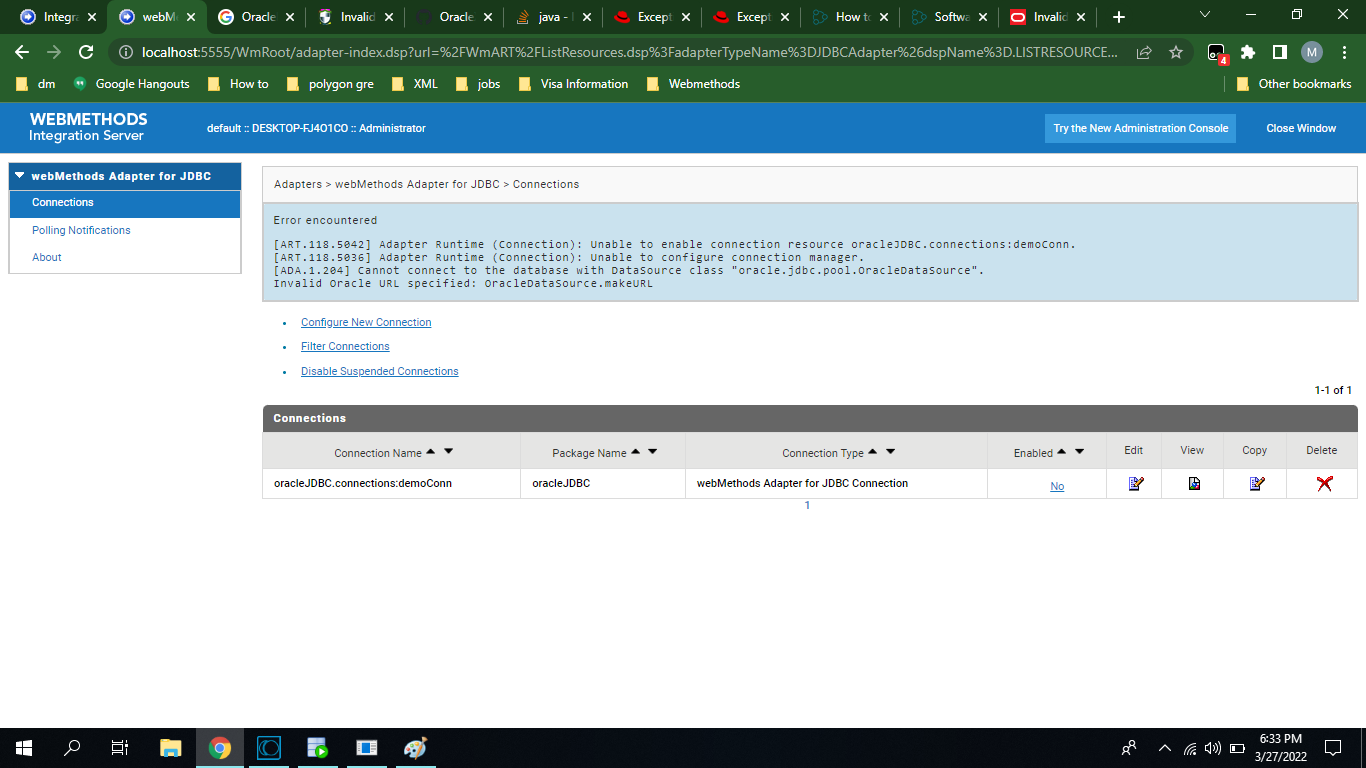The height and width of the screenshot is (768, 1366).
Task: Sort Connection Name ascending with up arrow
Action: point(430,452)
